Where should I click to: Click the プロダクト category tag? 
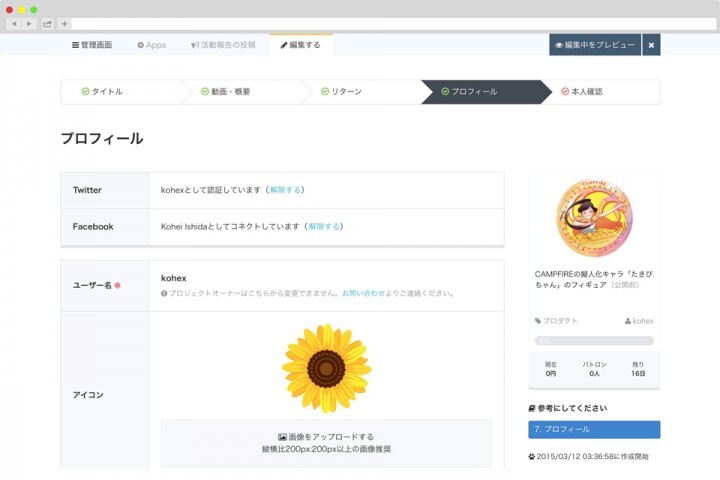[x=556, y=321]
